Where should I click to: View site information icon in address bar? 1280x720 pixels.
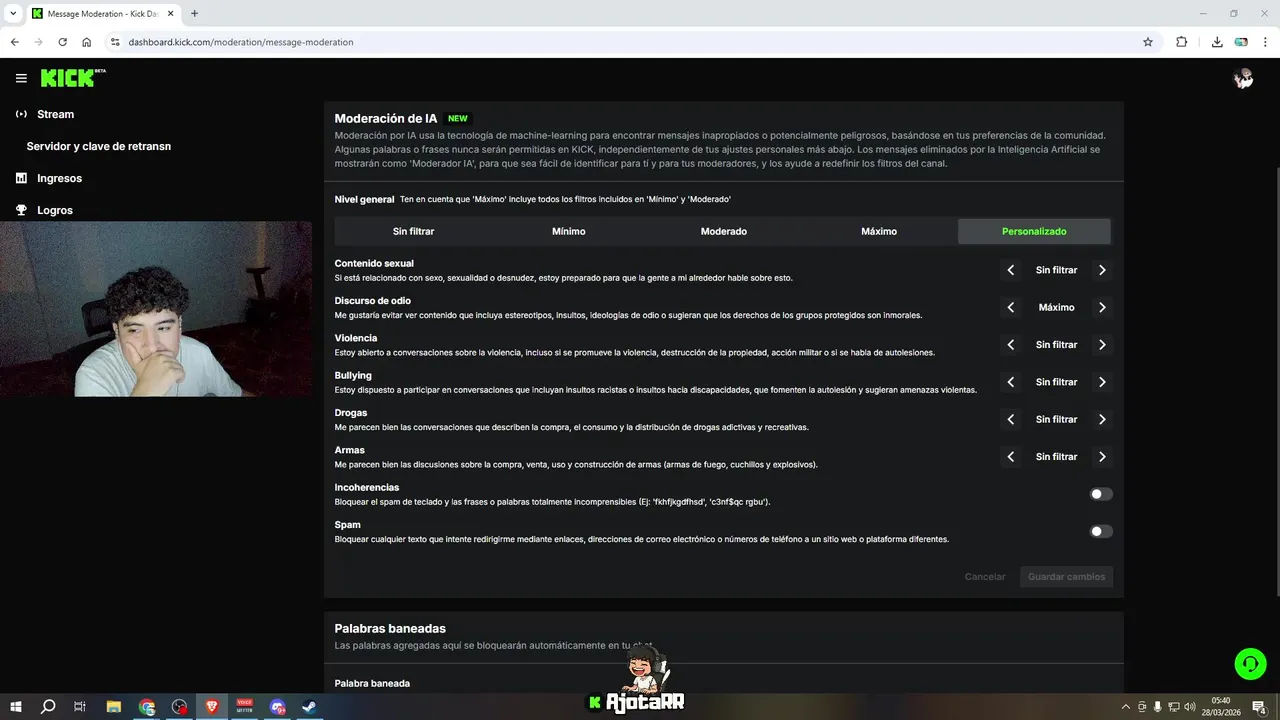115,42
